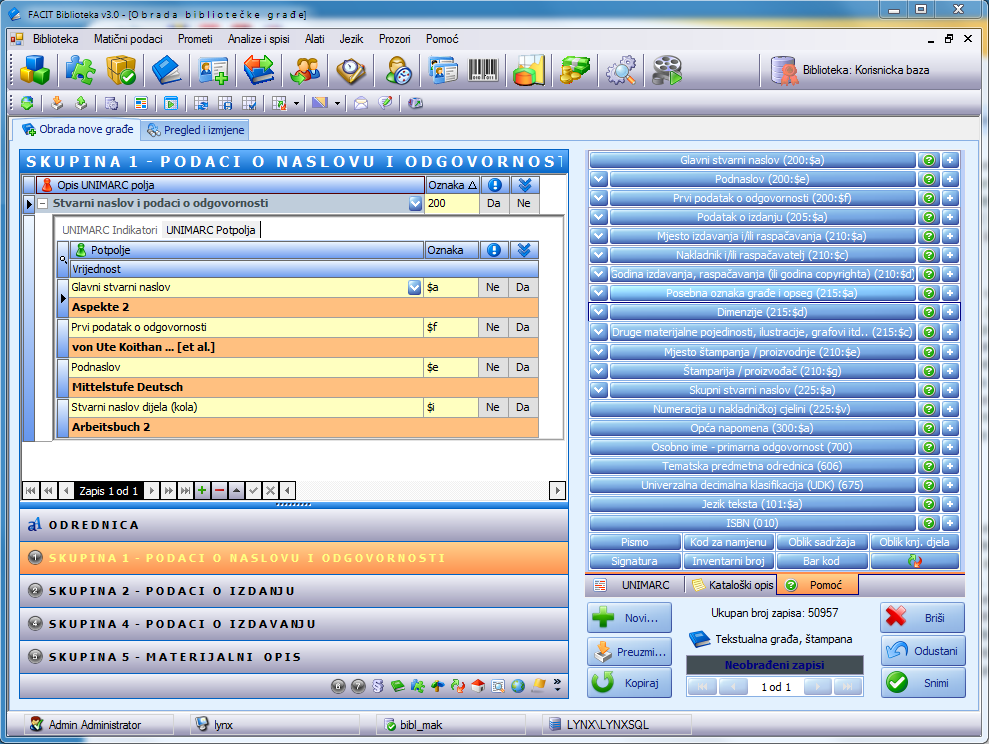Click the Briši button
Viewport: 989px width, 744px height.
(923, 618)
